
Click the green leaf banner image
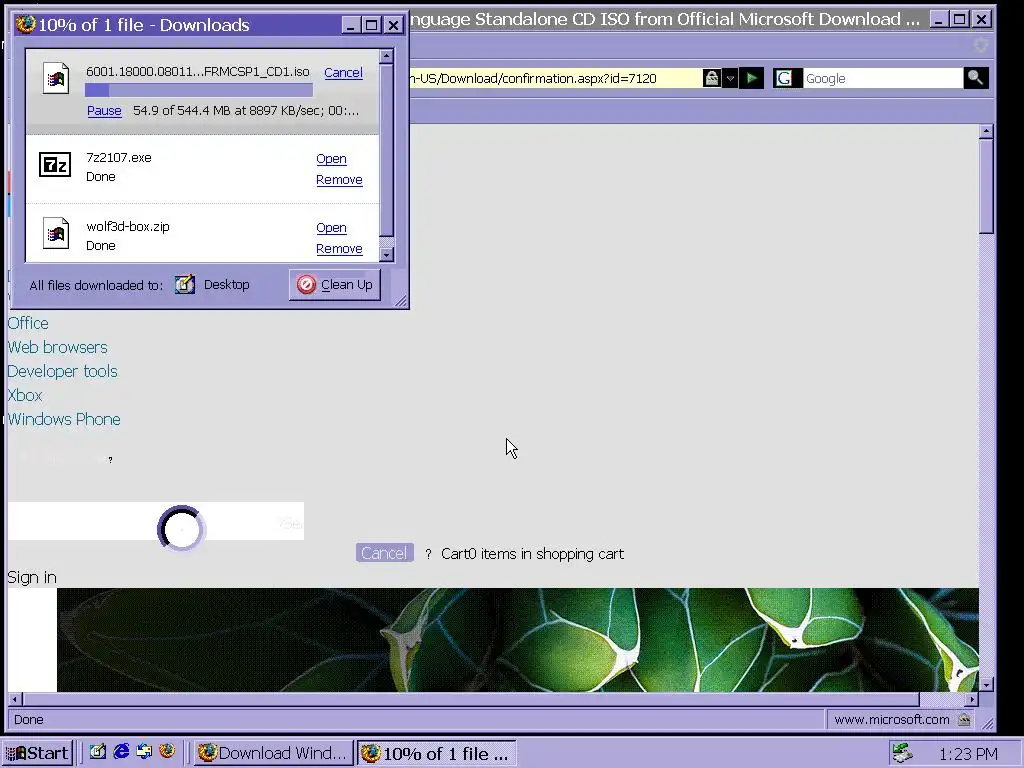(517, 640)
